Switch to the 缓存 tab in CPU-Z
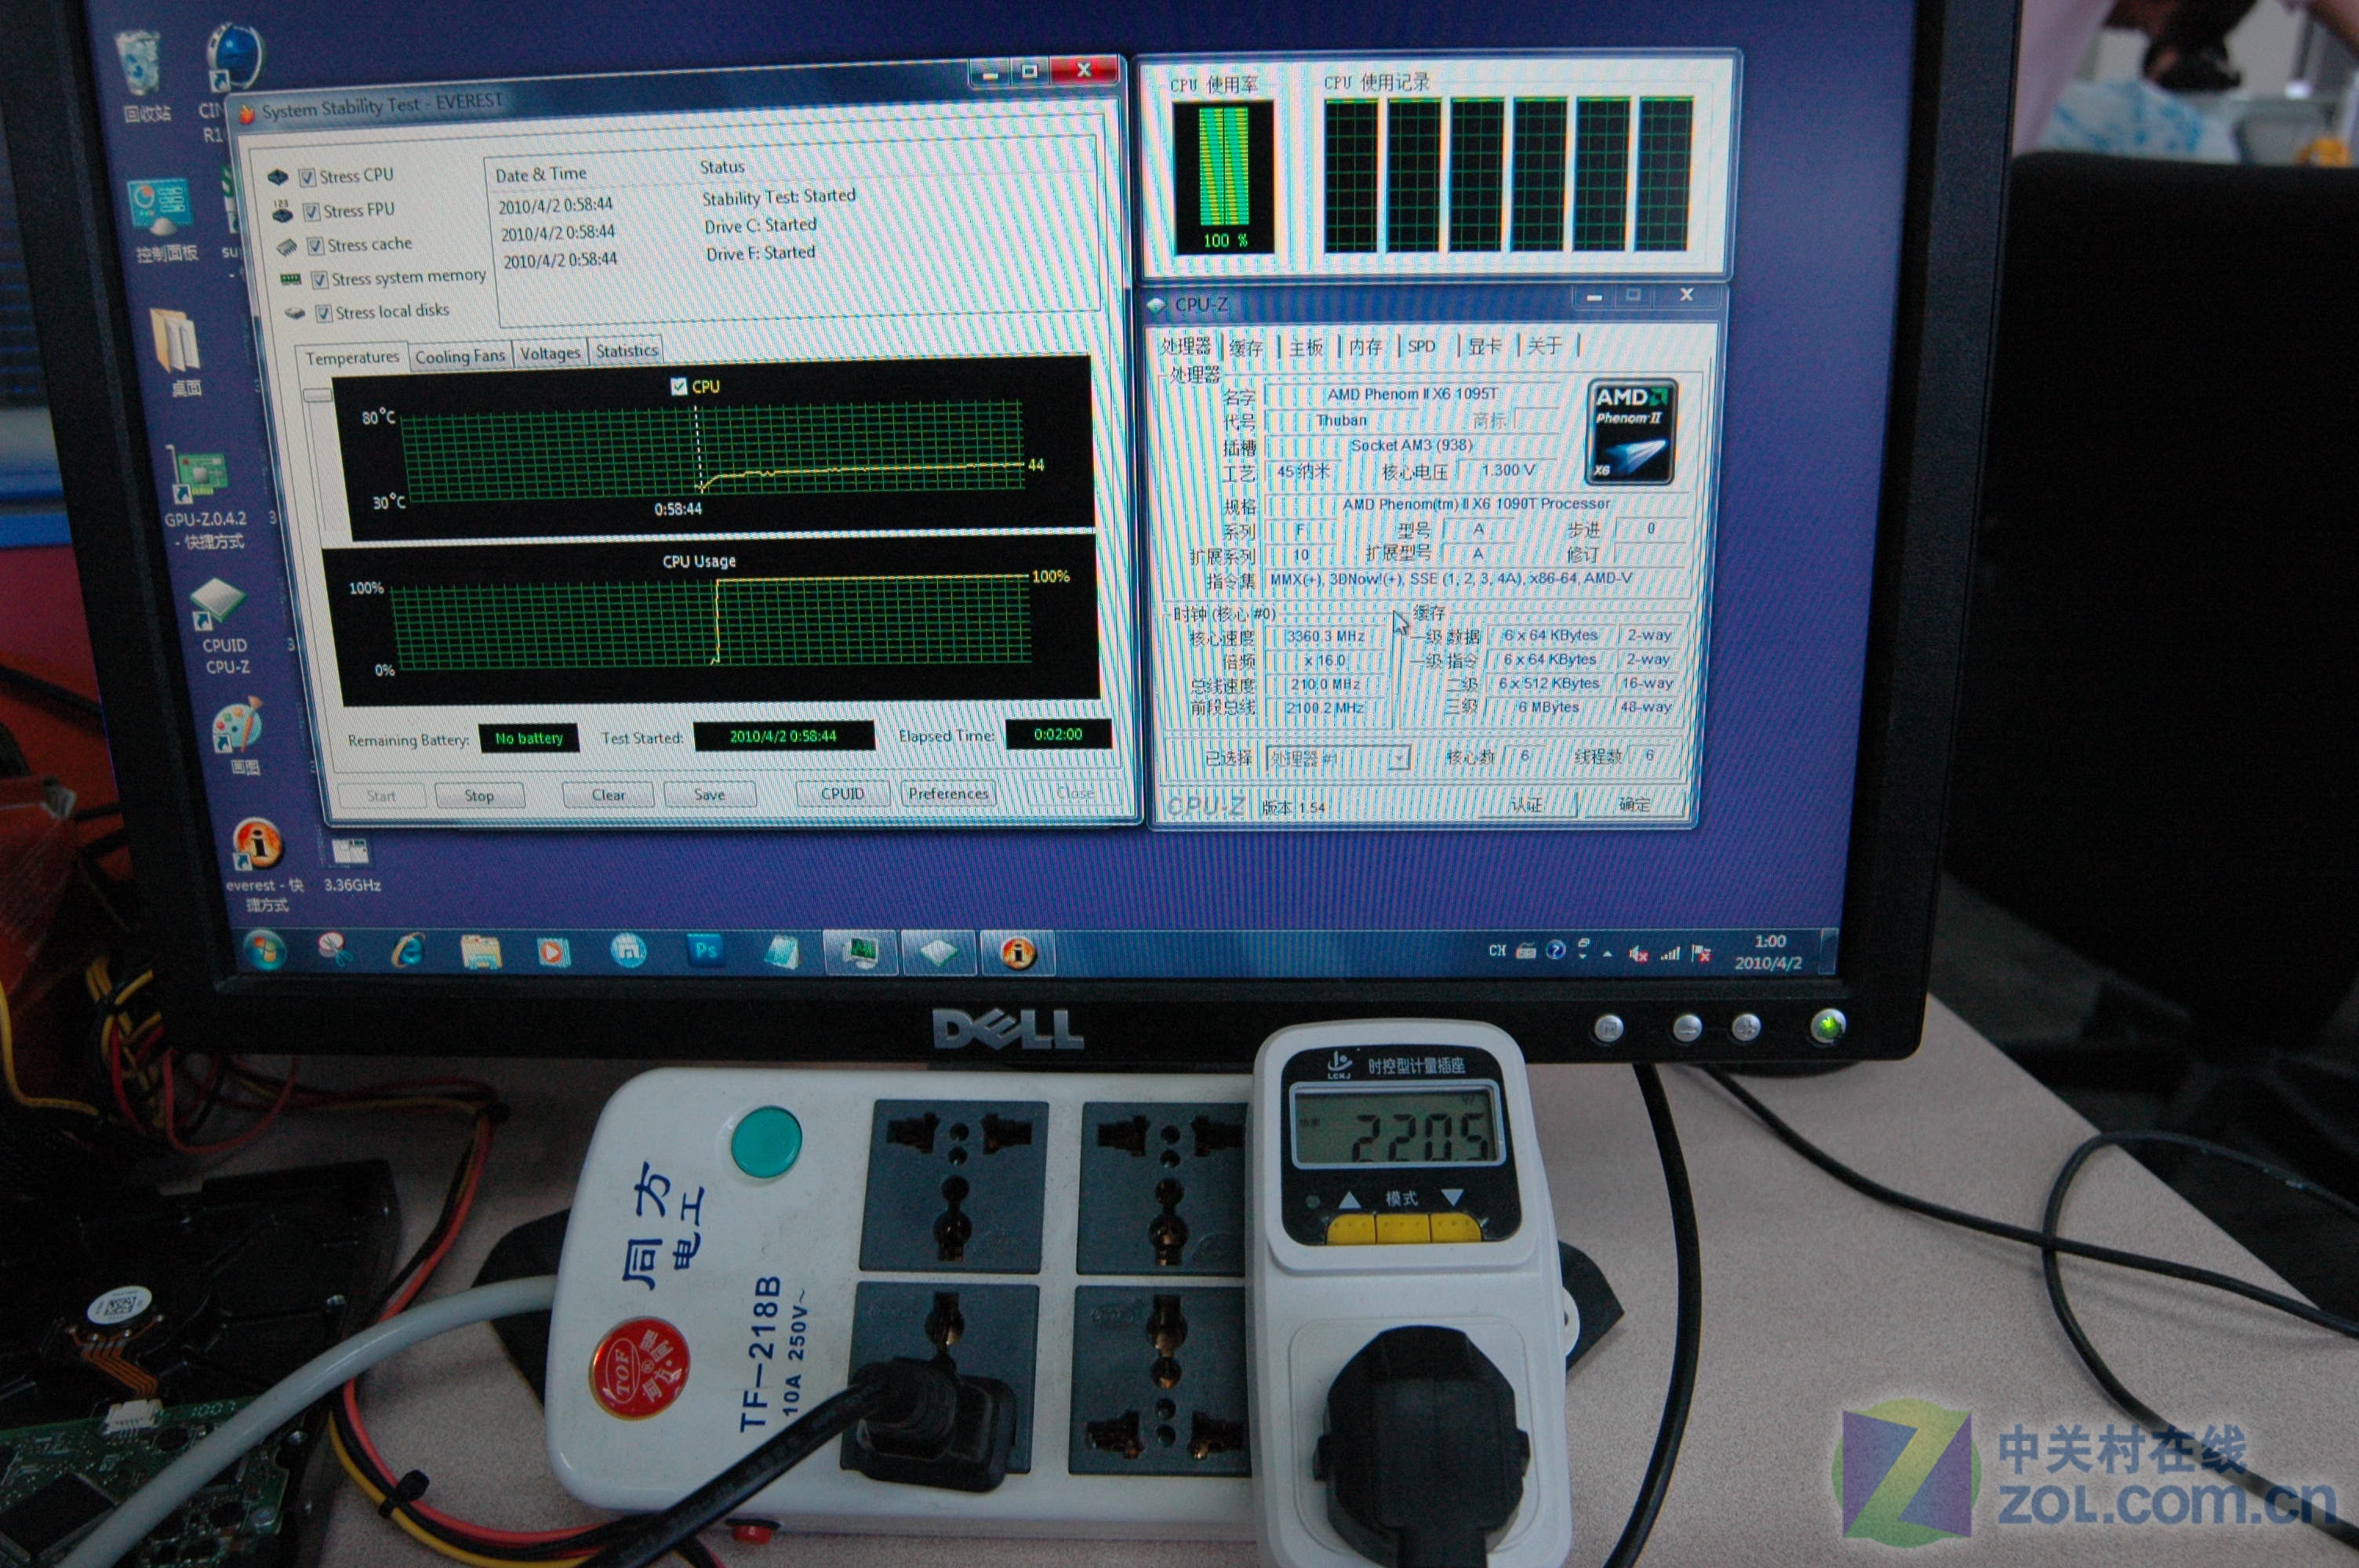This screenshot has height=1568, width=2359. coord(1246,348)
